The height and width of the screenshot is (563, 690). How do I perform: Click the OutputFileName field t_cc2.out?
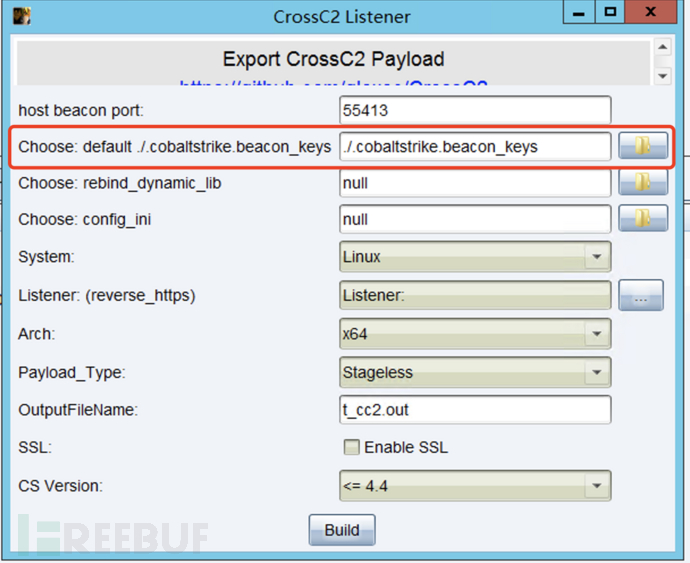point(475,410)
